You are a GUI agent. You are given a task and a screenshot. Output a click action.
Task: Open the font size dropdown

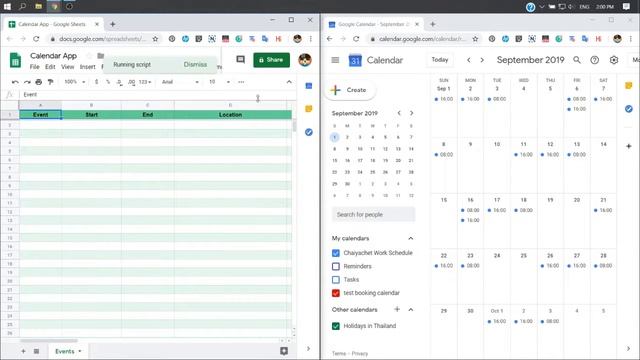(x=219, y=82)
